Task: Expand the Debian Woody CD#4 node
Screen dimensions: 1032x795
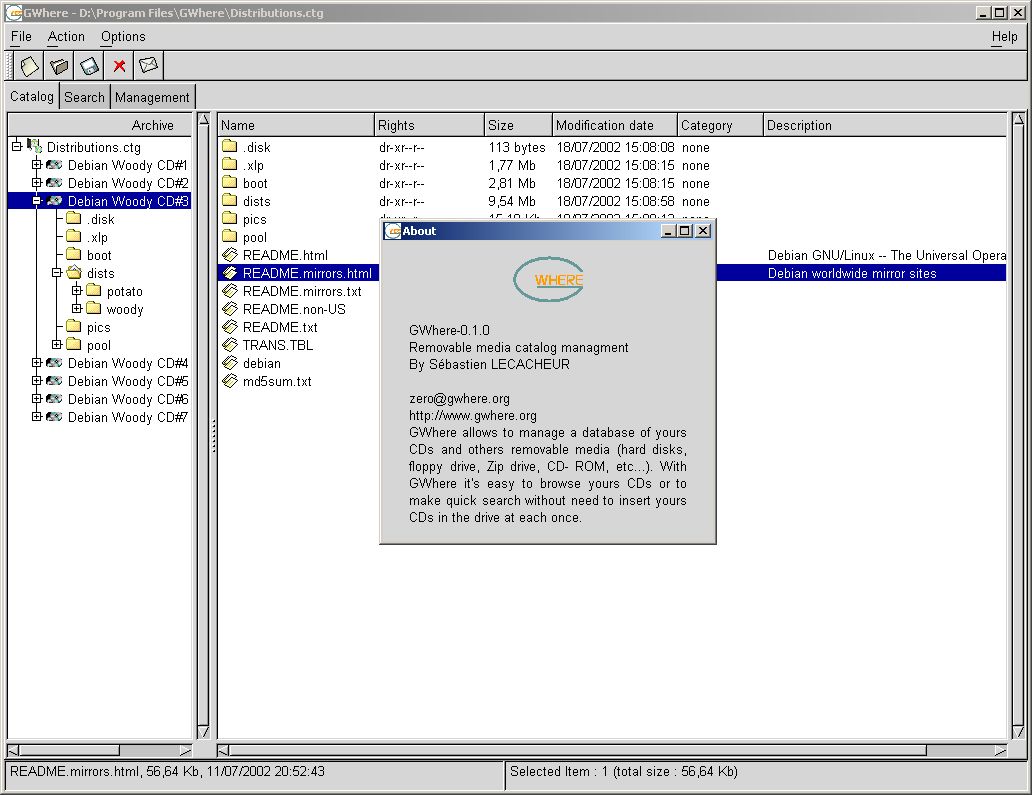Action: pyautogui.click(x=37, y=363)
